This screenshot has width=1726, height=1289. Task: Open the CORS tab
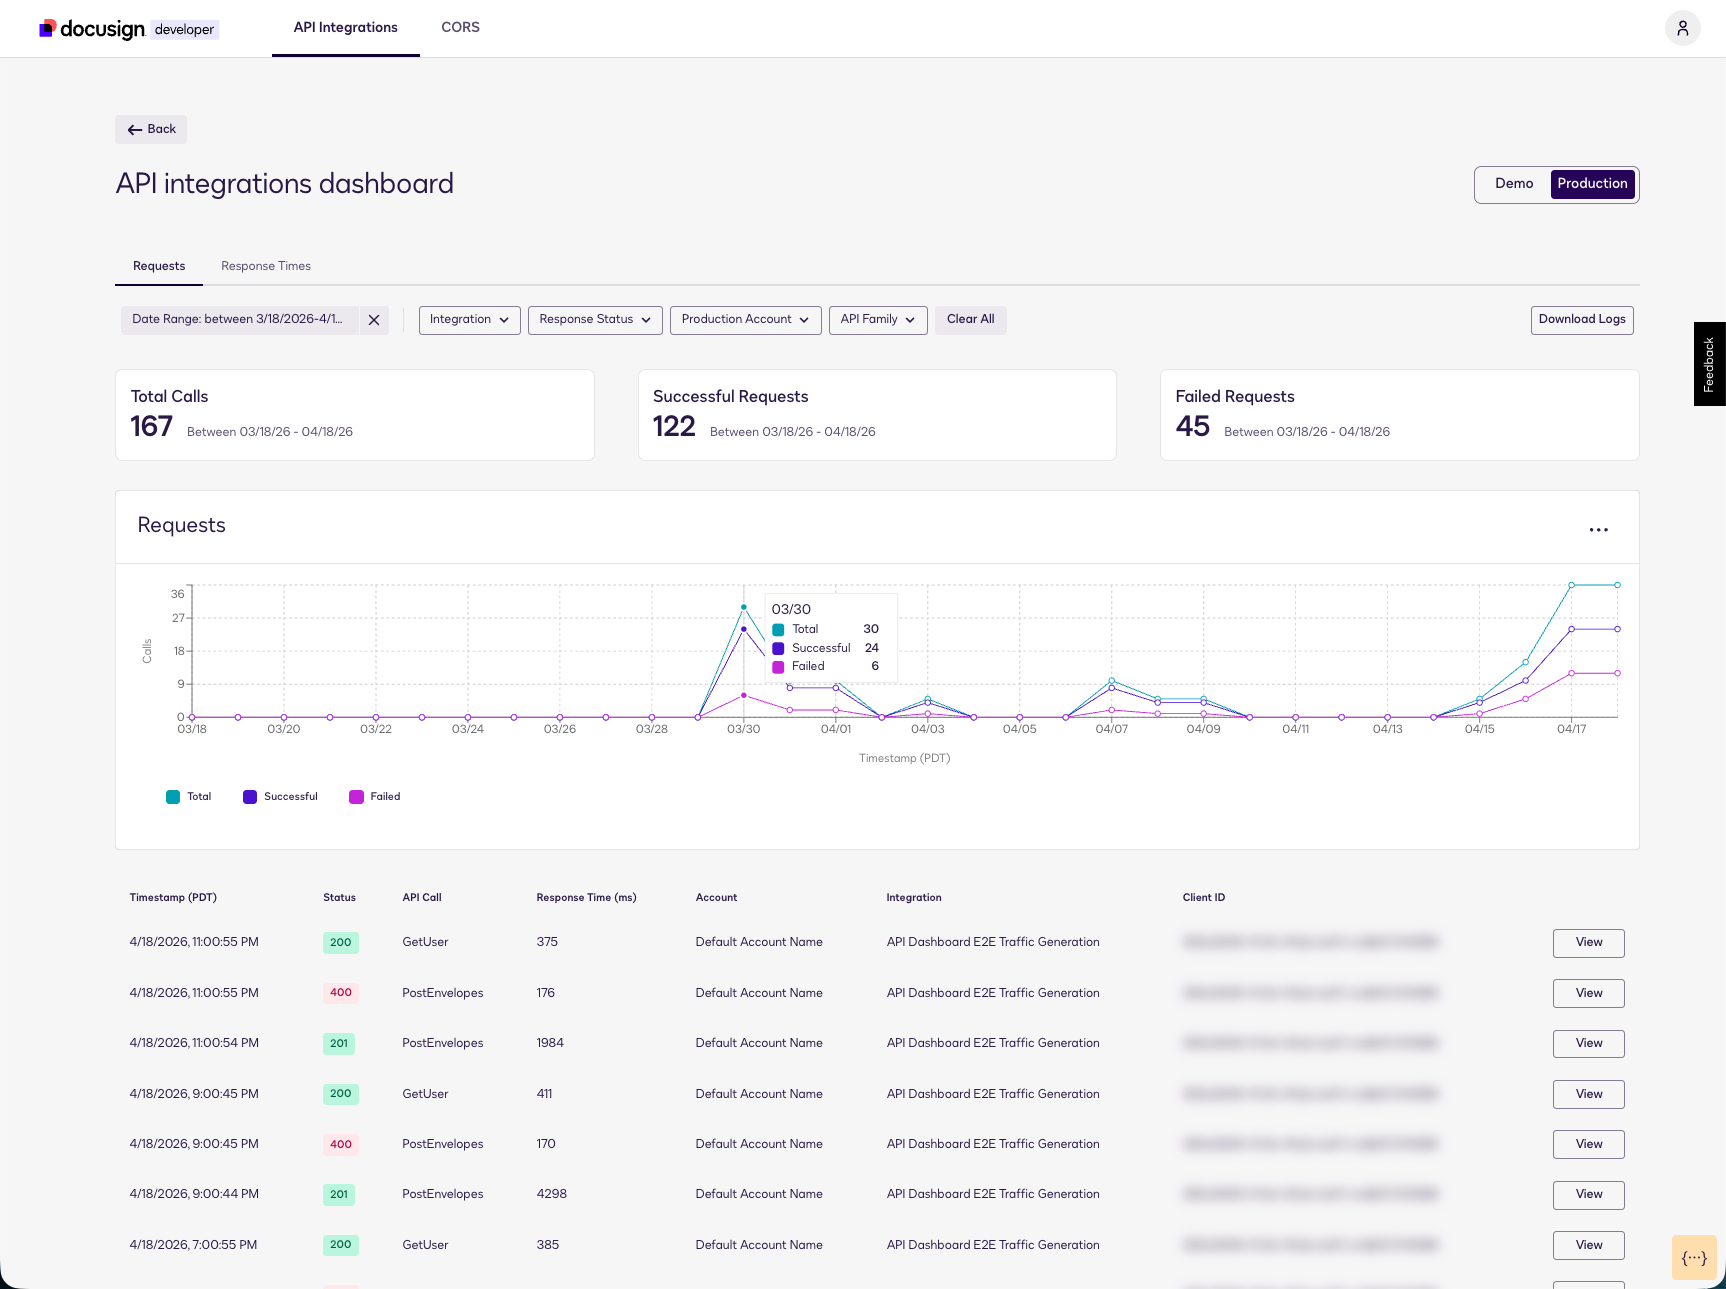click(x=460, y=28)
